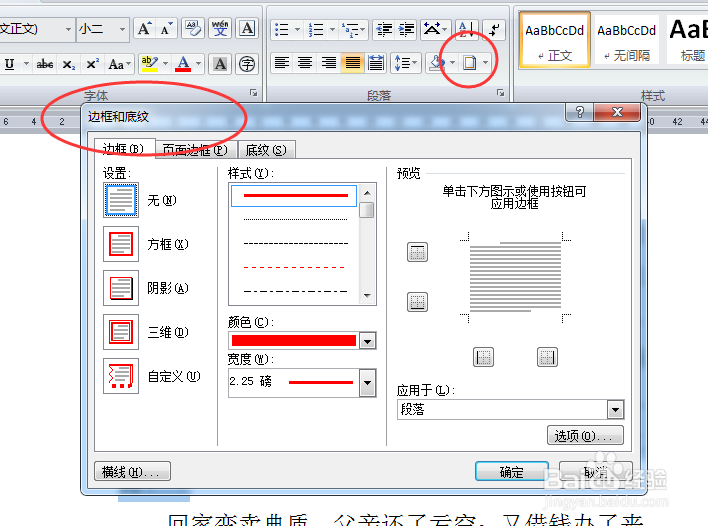Center the text alignment
The width and height of the screenshot is (708, 526).
[305, 63]
